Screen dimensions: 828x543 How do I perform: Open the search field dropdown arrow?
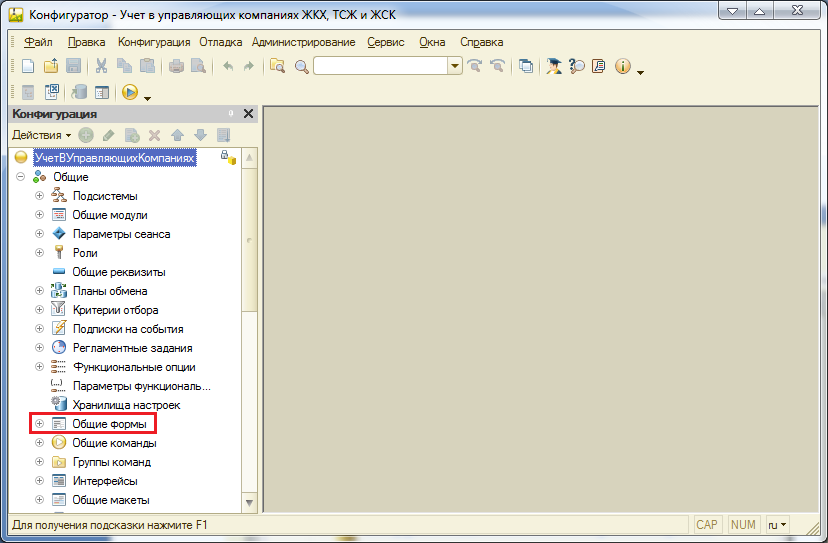(454, 66)
